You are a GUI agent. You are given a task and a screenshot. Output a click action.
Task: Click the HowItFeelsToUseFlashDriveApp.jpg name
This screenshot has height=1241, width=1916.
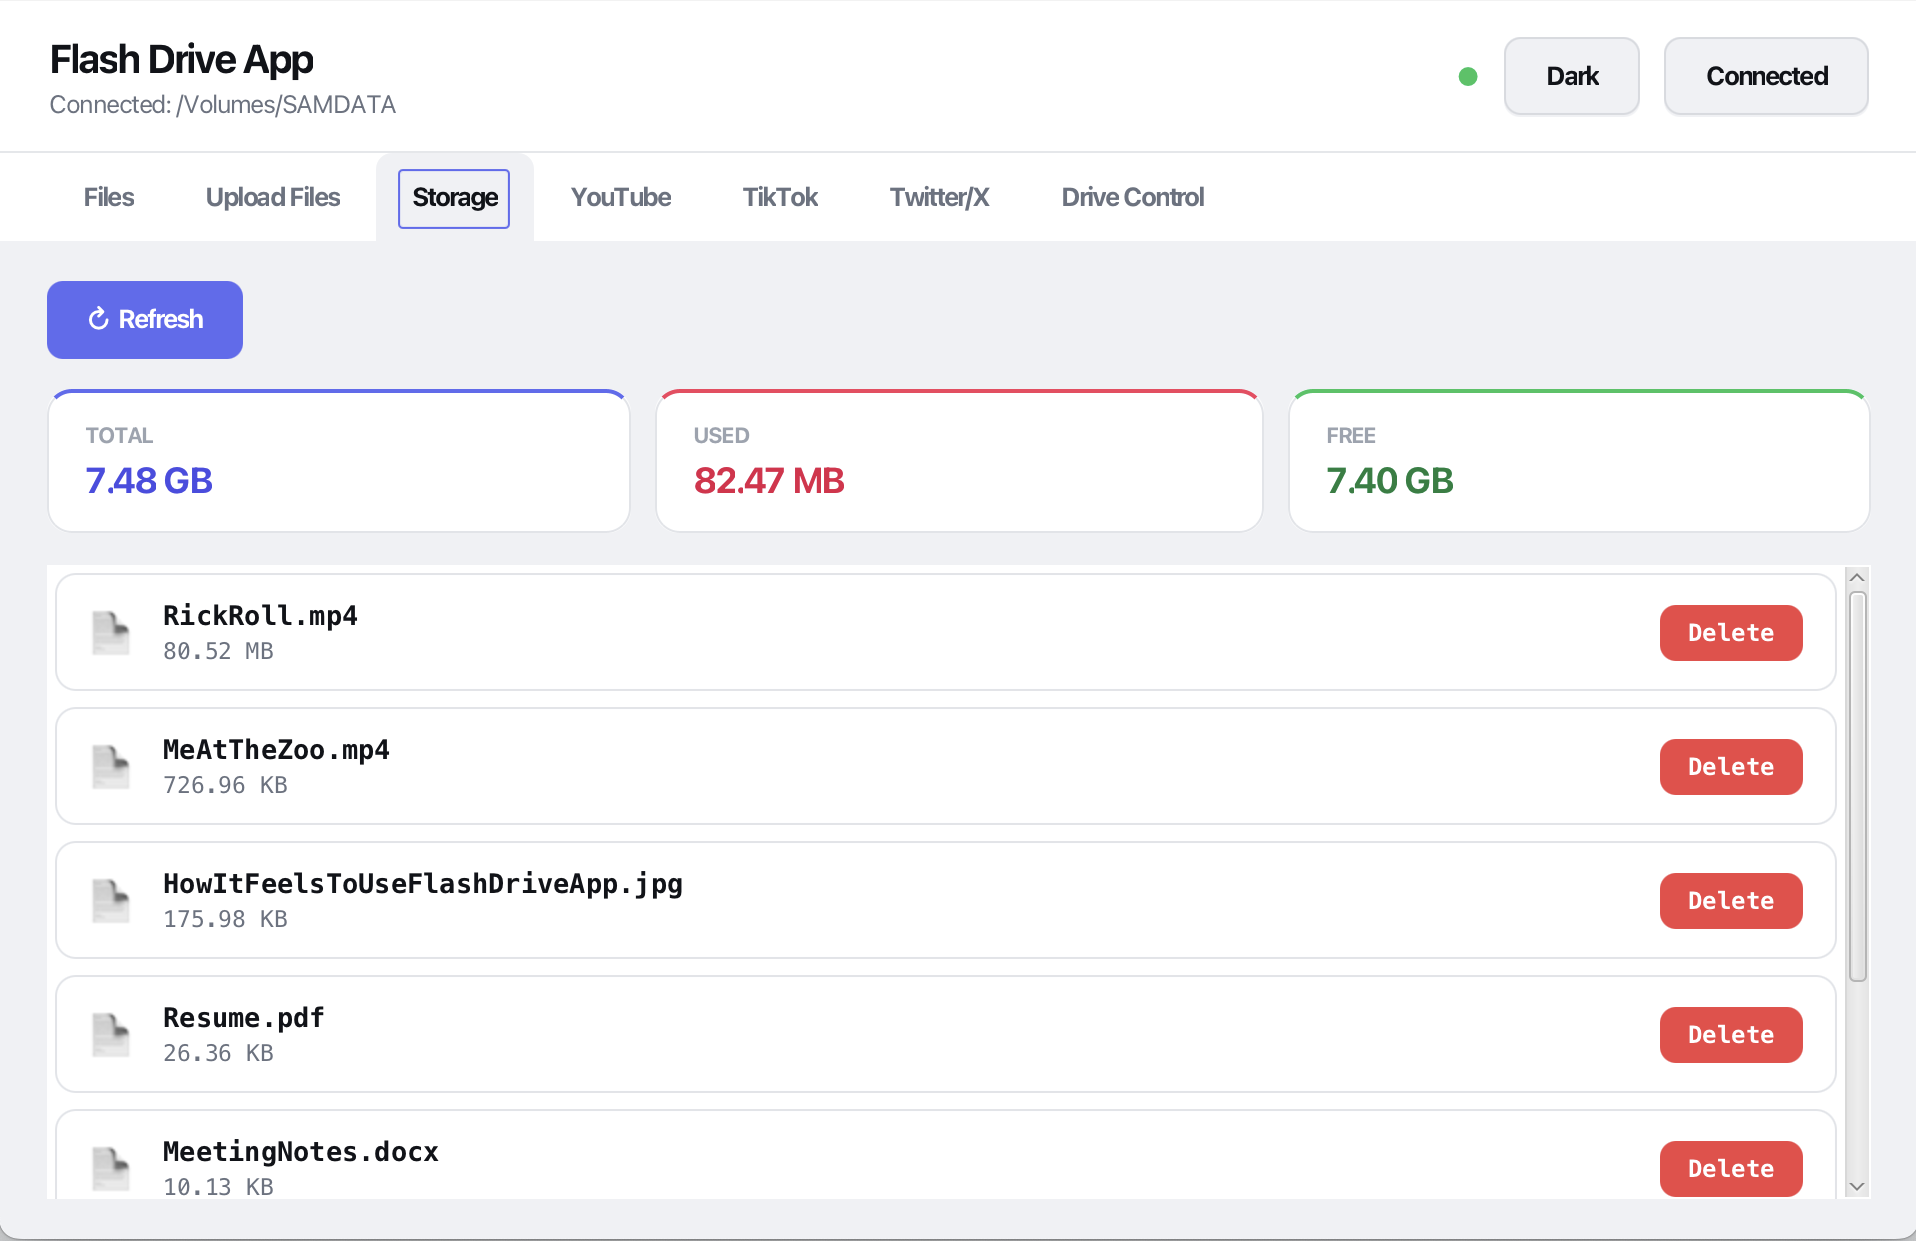click(423, 884)
